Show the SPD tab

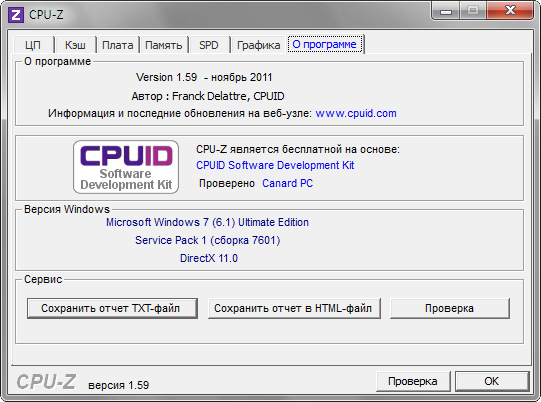209,45
